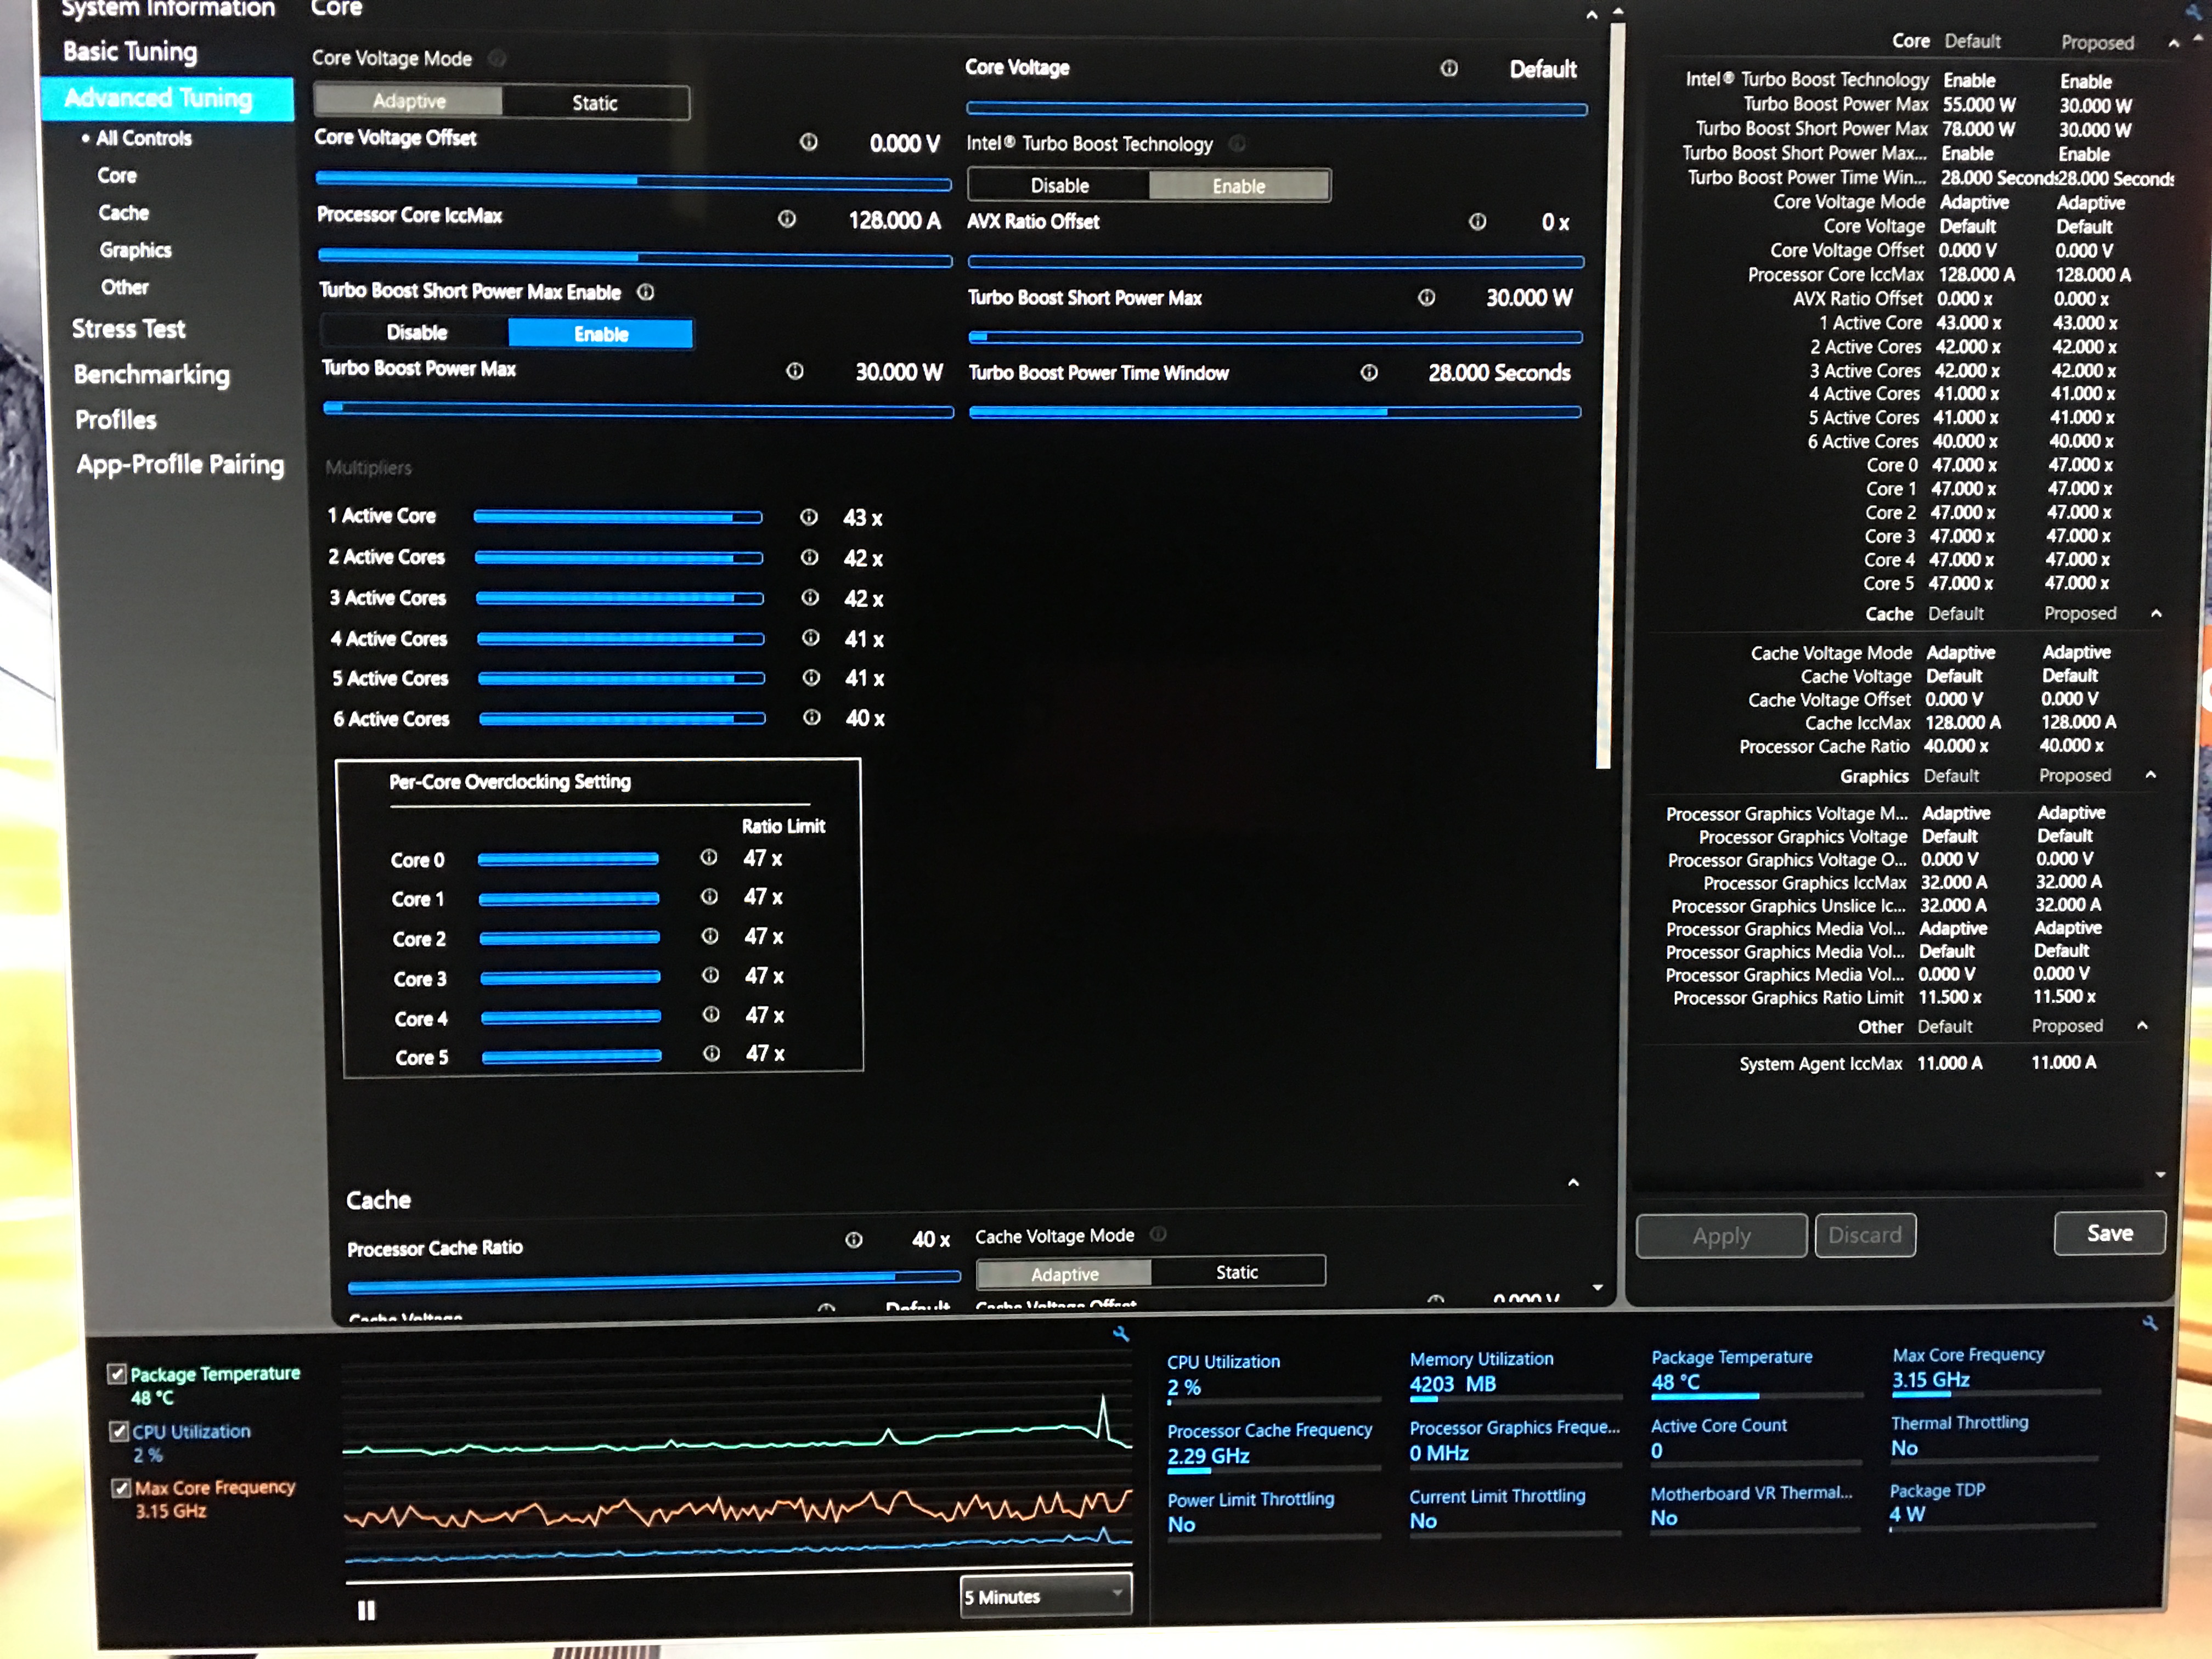
Task: Toggle CPU Utilization graph checkbox
Action: click(120, 1431)
